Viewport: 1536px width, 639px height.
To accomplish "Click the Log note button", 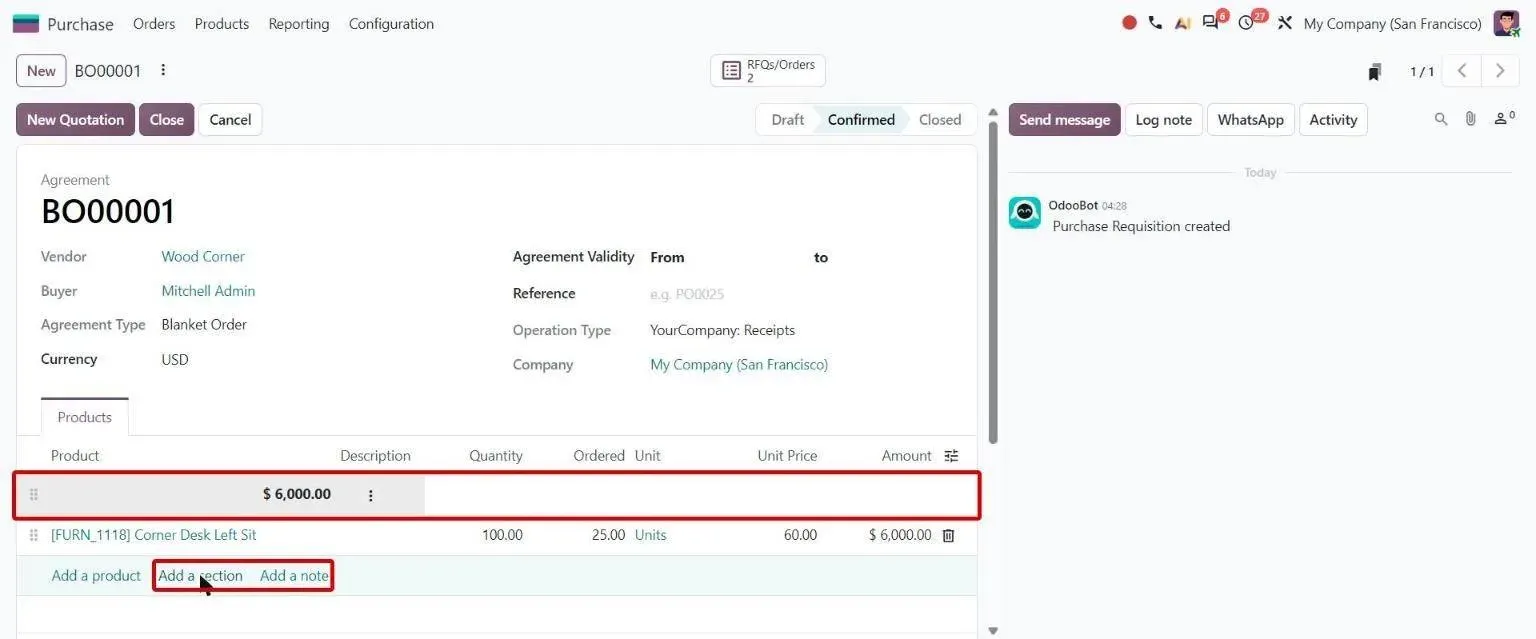I will tap(1164, 120).
